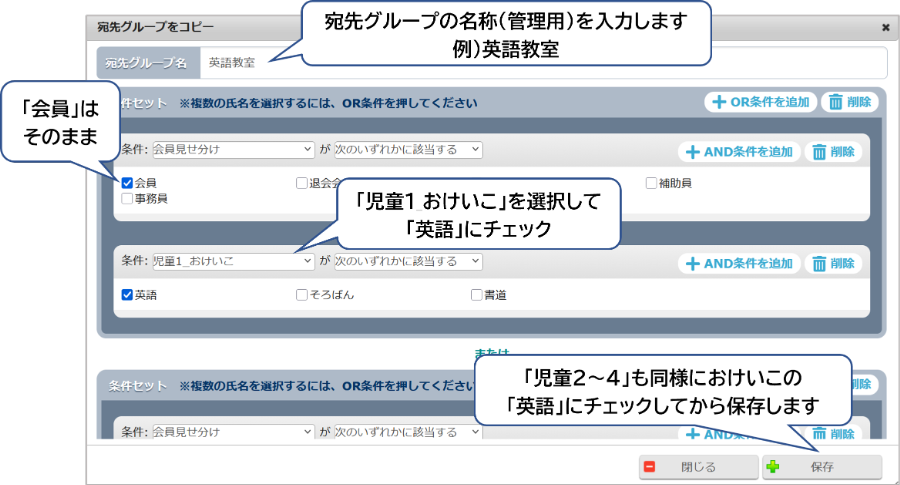This screenshot has height=485, width=900.
Task: Tick the 書道 checkbox
Action: pyautogui.click(x=477, y=295)
